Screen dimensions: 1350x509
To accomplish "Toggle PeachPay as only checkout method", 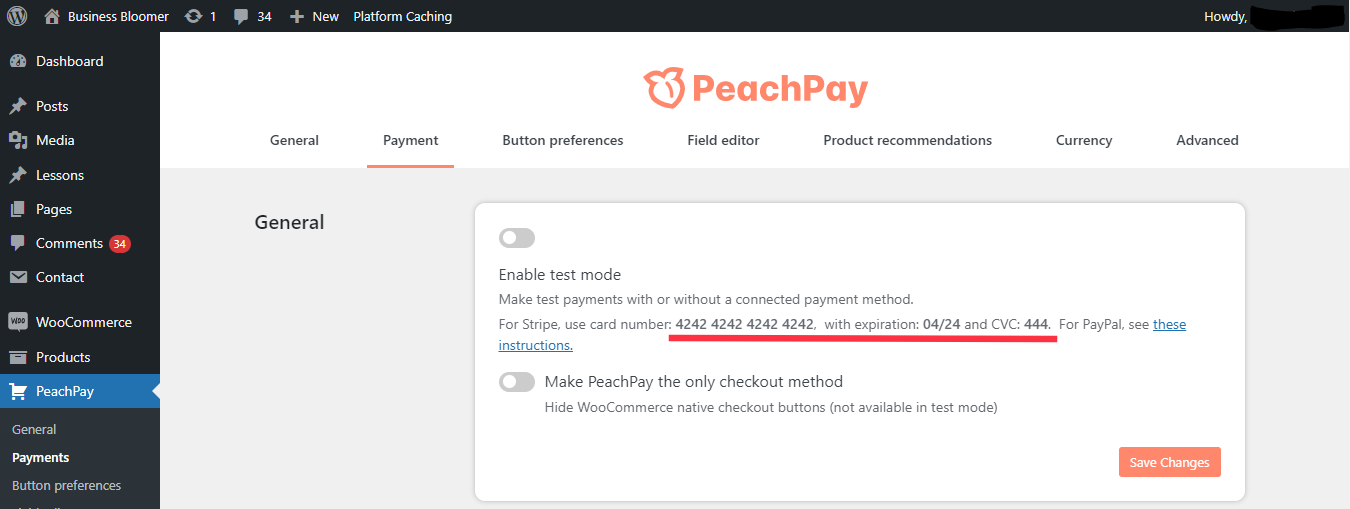I will [517, 382].
